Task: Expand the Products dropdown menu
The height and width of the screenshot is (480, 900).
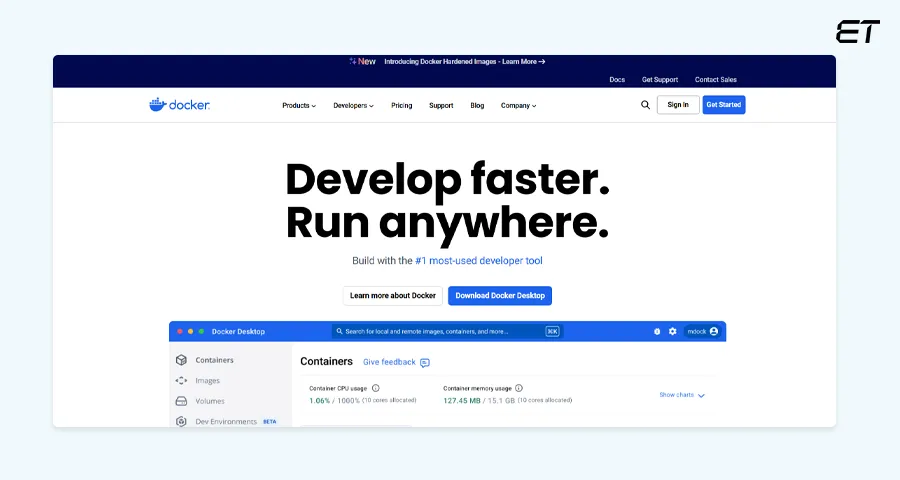Action: 299,105
